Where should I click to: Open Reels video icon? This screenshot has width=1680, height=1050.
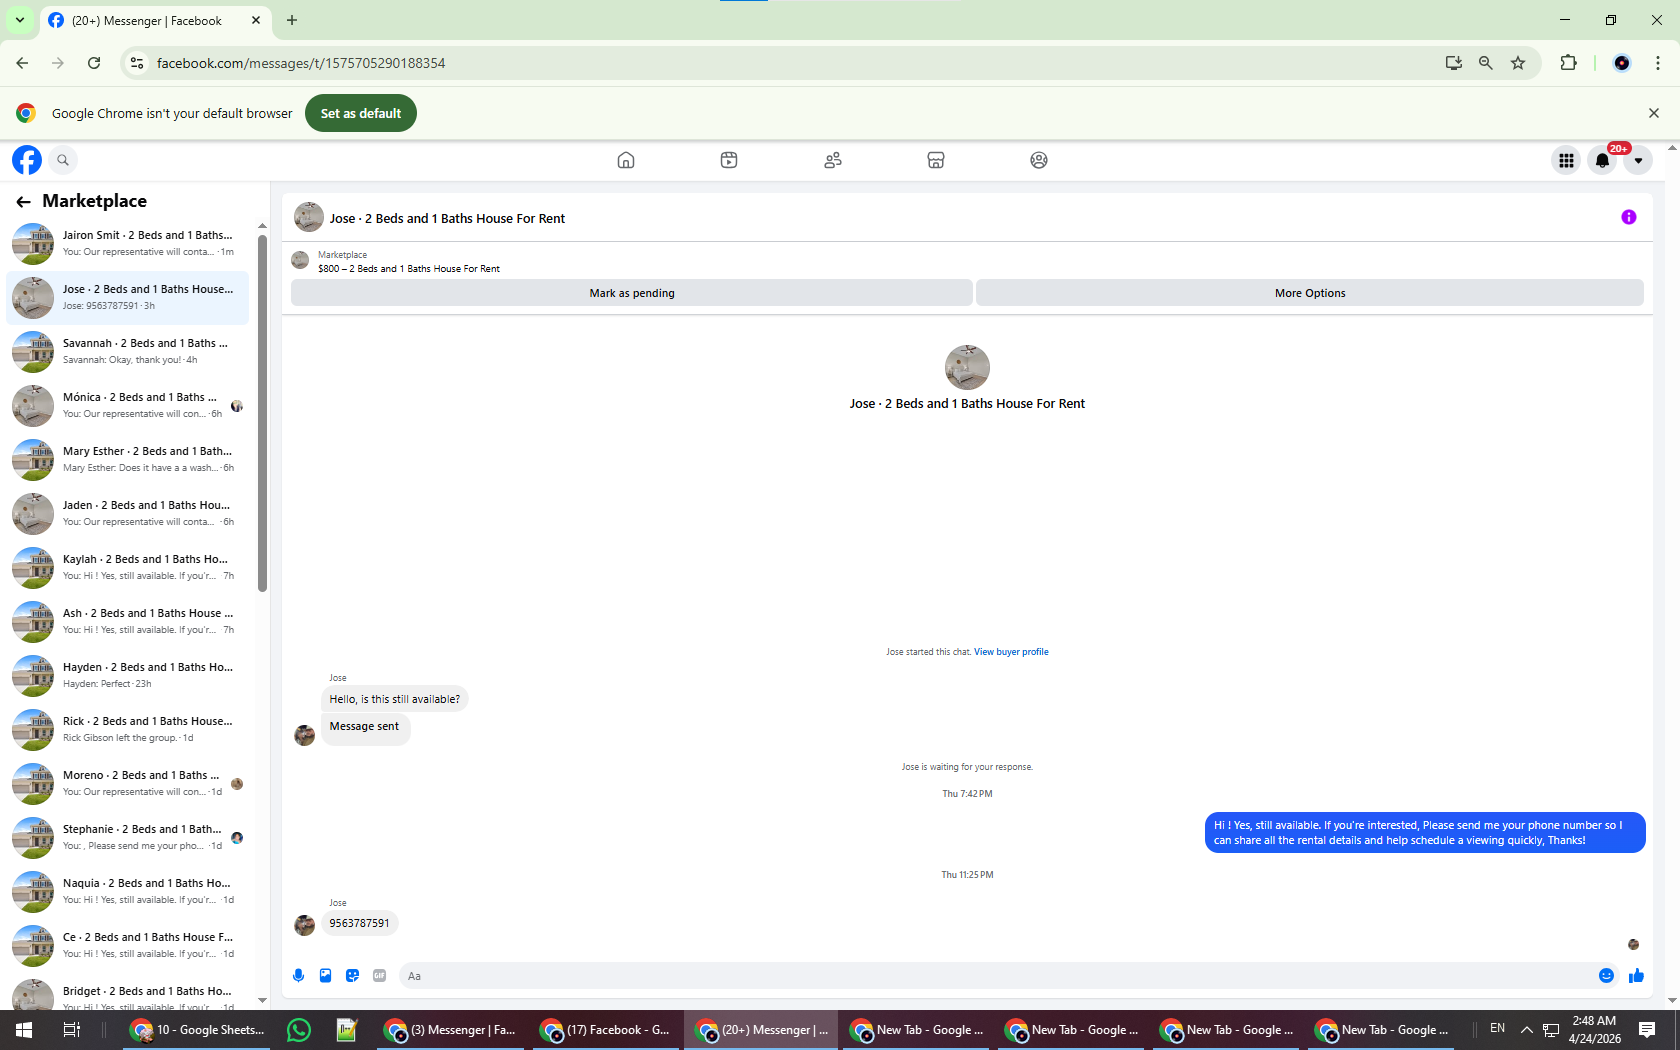coord(729,160)
